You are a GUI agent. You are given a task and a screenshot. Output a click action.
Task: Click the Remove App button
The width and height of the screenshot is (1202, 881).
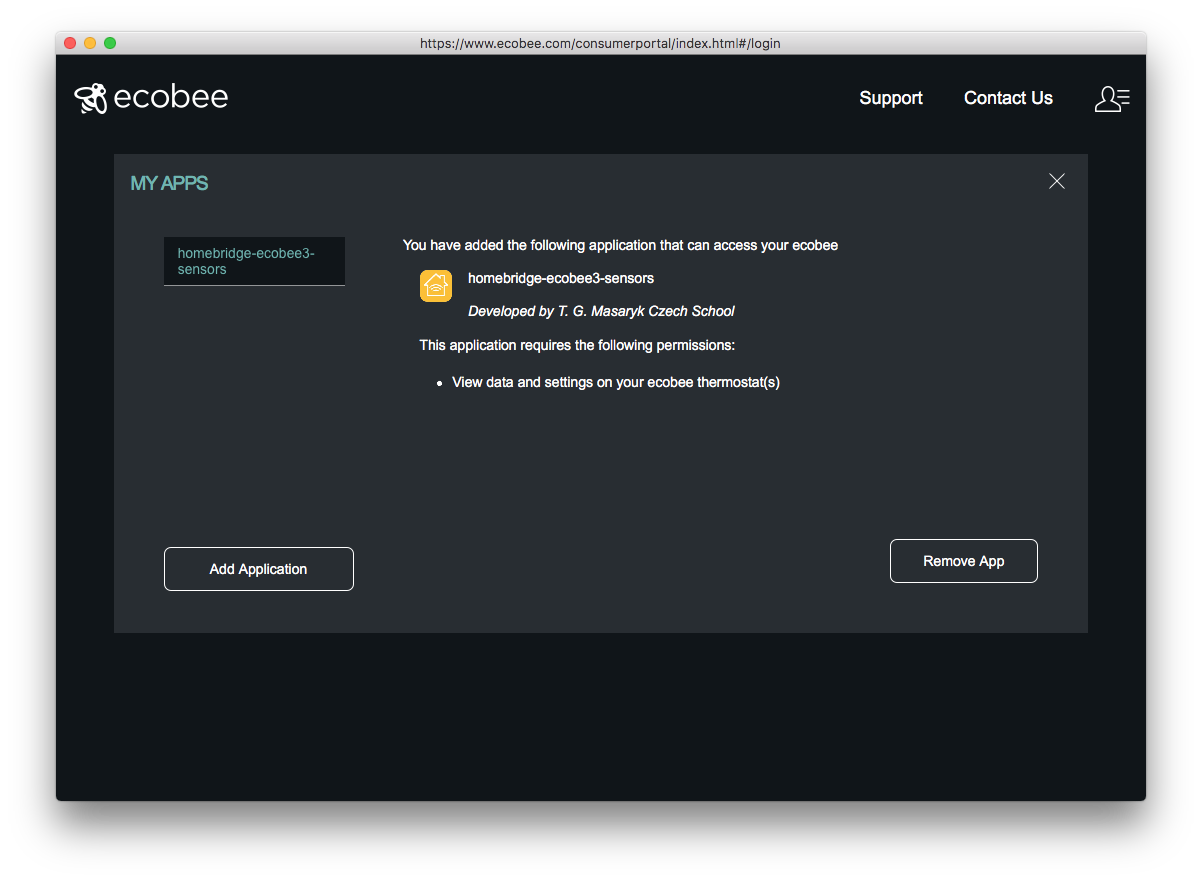tap(964, 561)
